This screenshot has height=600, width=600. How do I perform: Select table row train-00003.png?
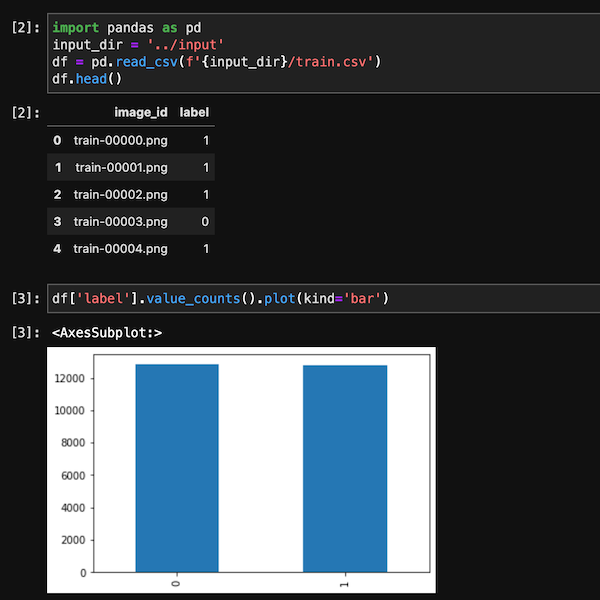pyautogui.click(x=131, y=221)
